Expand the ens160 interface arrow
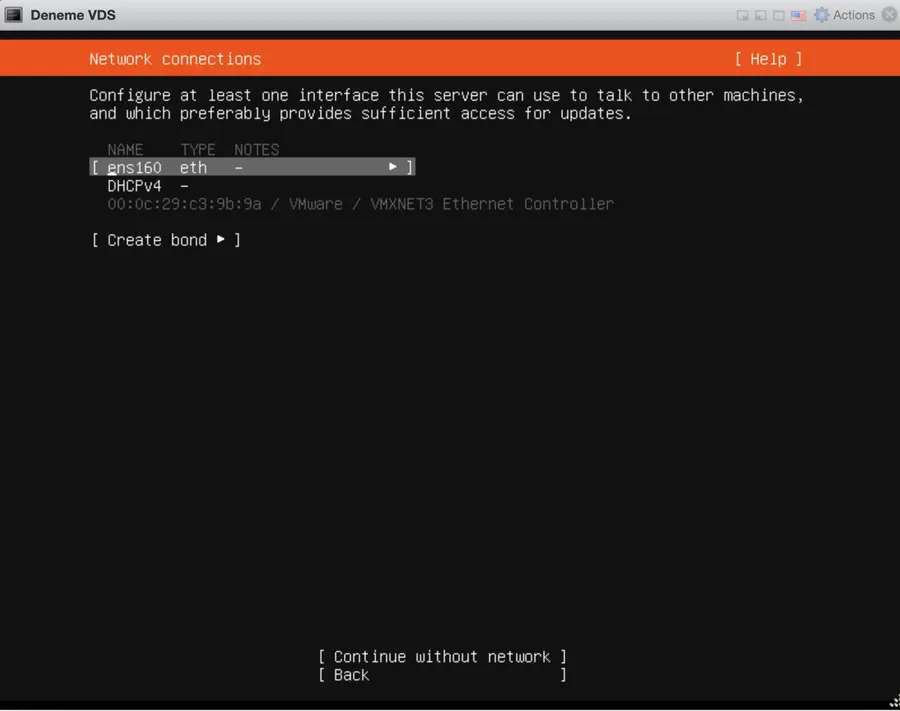The height and width of the screenshot is (711, 900). [x=393, y=167]
